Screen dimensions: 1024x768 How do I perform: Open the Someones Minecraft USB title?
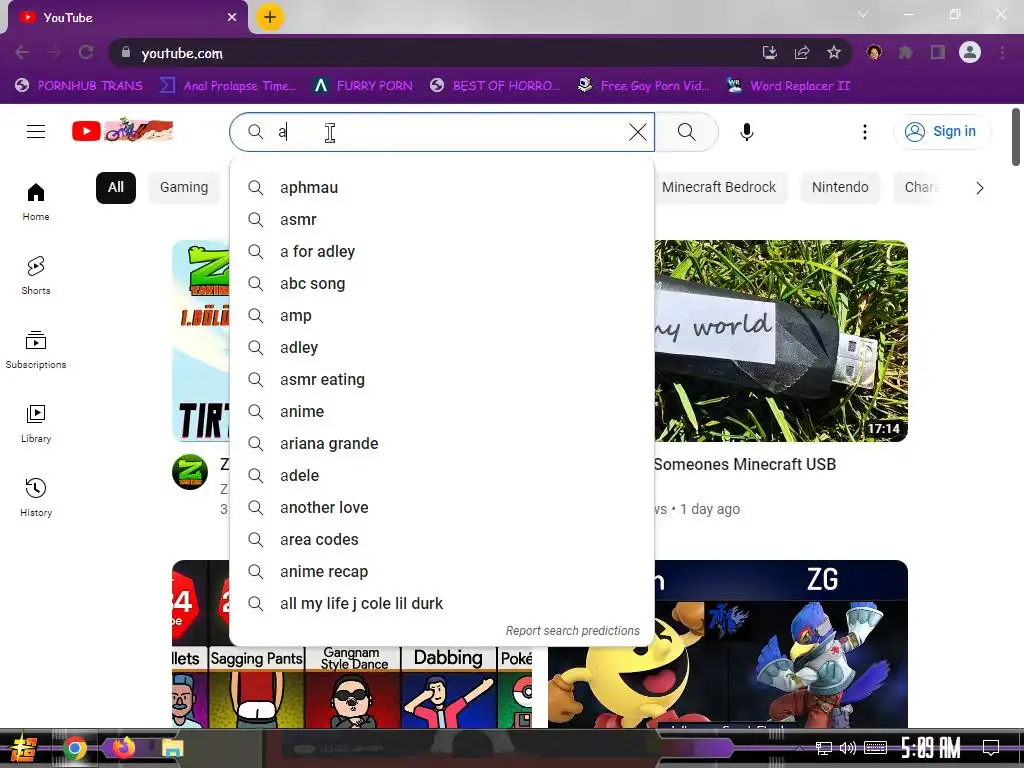pos(744,464)
